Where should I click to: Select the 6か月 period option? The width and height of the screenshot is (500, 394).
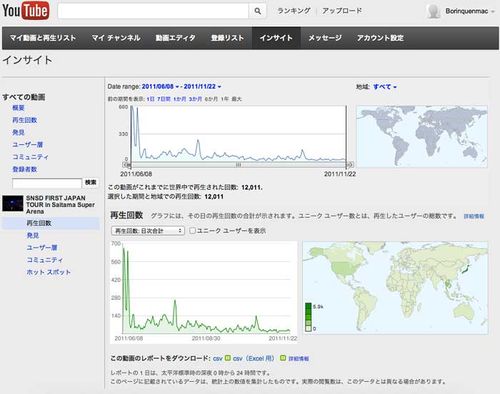211,99
